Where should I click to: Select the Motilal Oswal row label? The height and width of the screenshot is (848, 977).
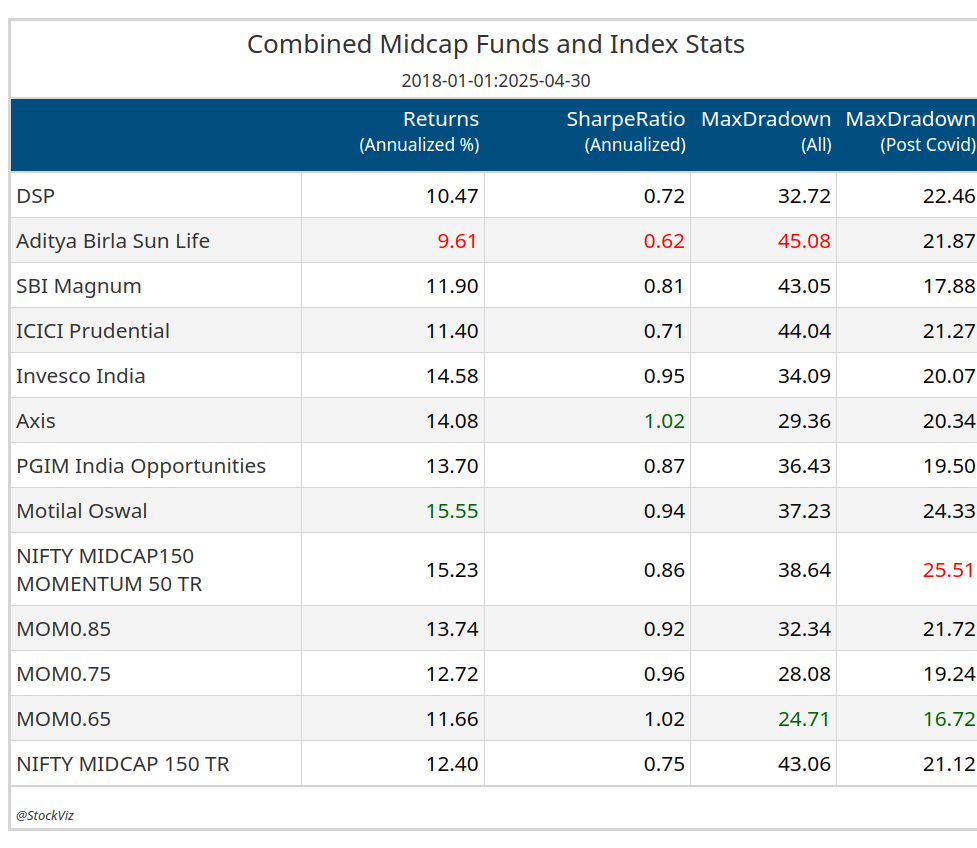click(82, 511)
